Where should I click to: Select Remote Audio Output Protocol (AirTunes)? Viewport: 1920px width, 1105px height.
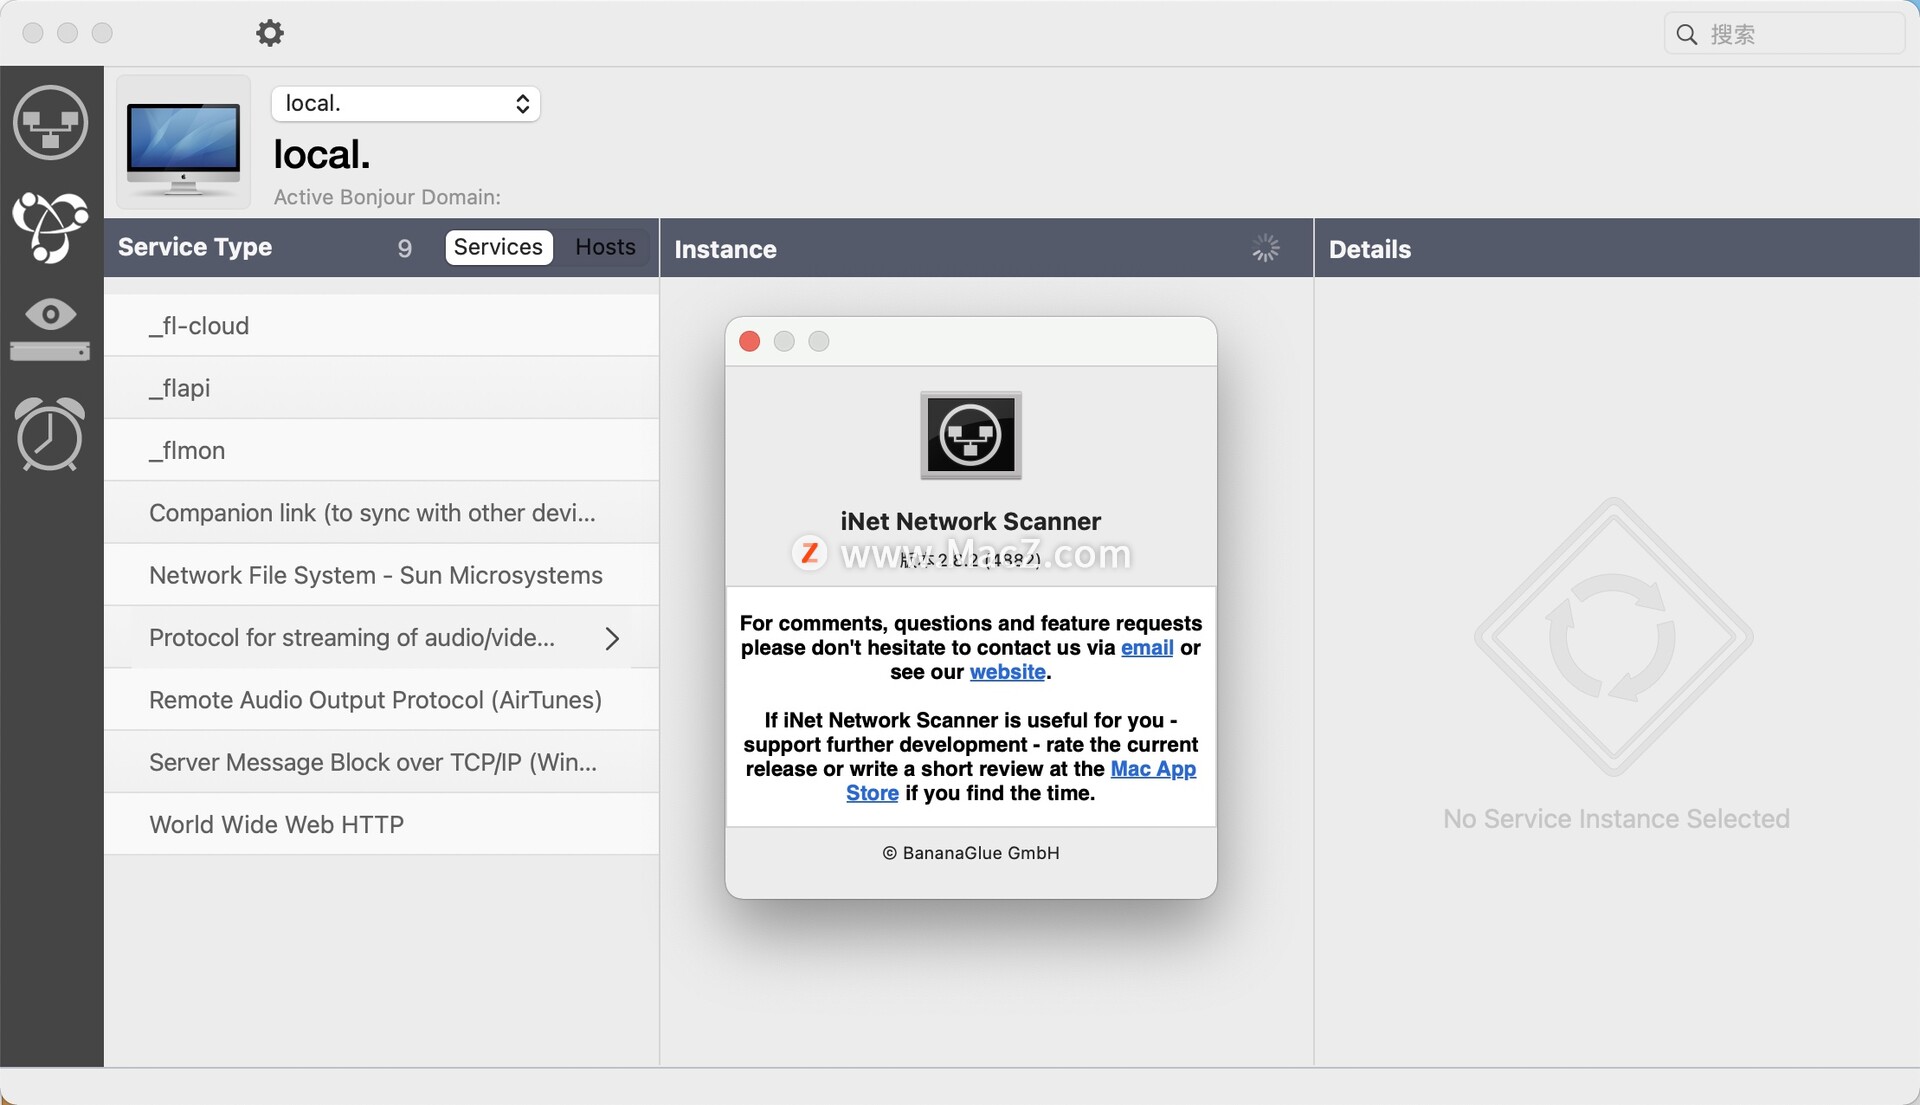coord(381,700)
